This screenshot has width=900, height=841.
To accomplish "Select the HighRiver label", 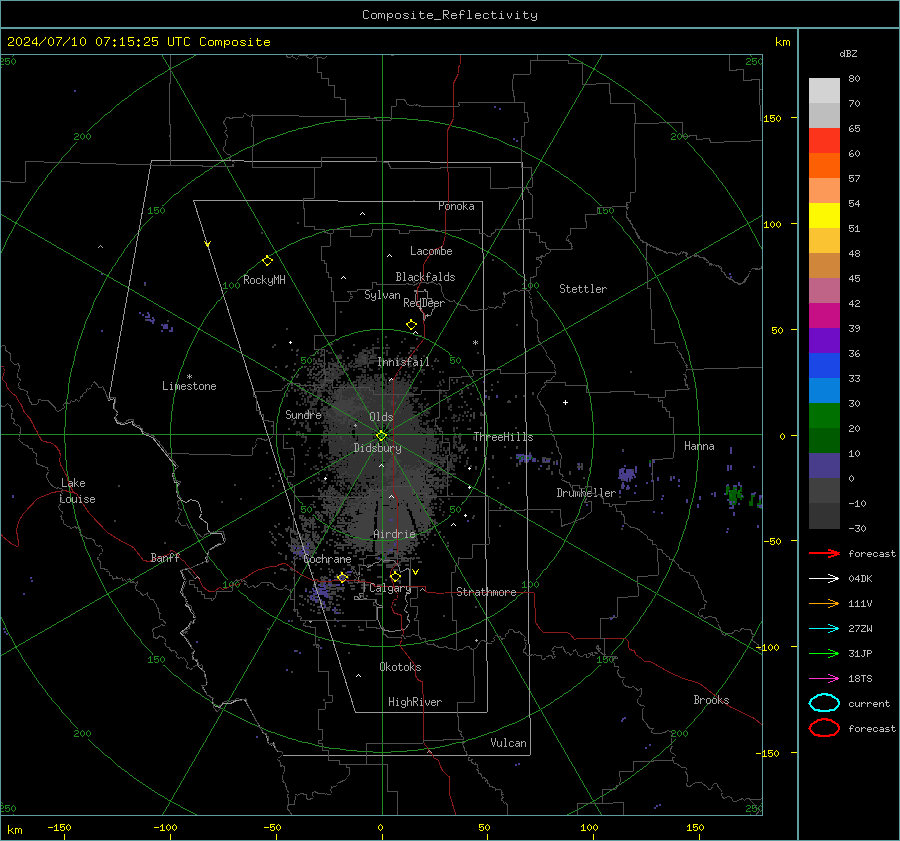I will 415,702.
